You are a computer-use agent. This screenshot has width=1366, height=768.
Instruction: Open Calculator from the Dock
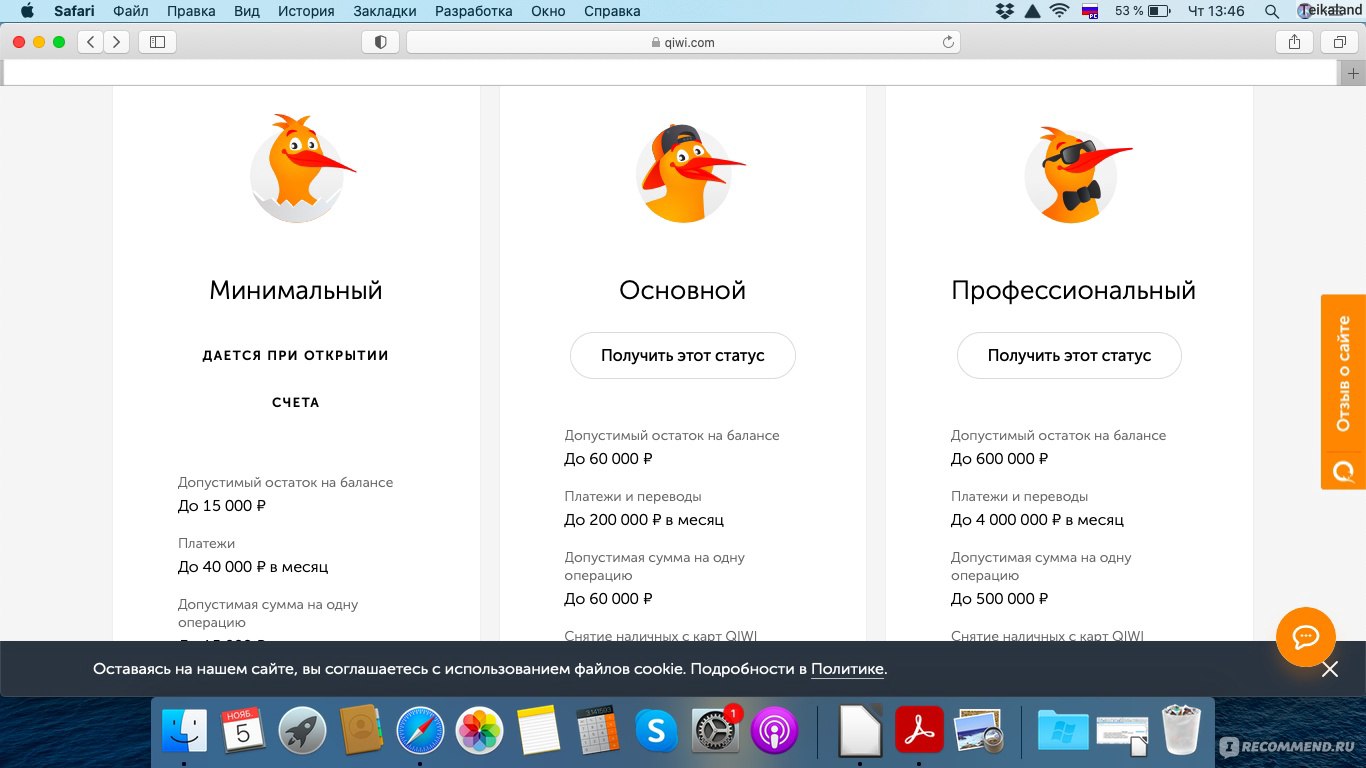(x=598, y=731)
